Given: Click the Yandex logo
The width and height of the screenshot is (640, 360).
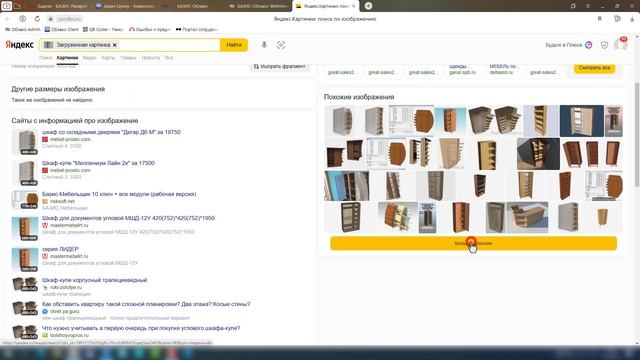Looking at the screenshot, I should (x=19, y=45).
